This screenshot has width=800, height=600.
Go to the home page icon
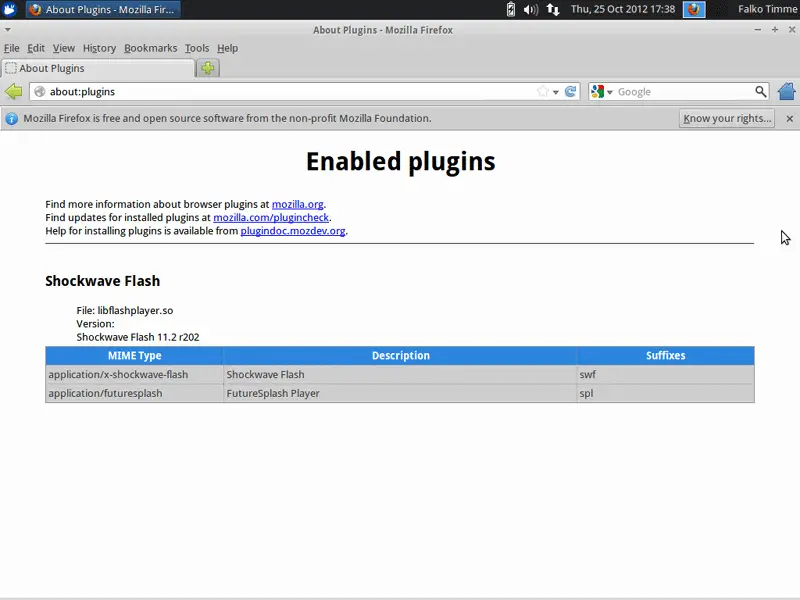coord(786,92)
